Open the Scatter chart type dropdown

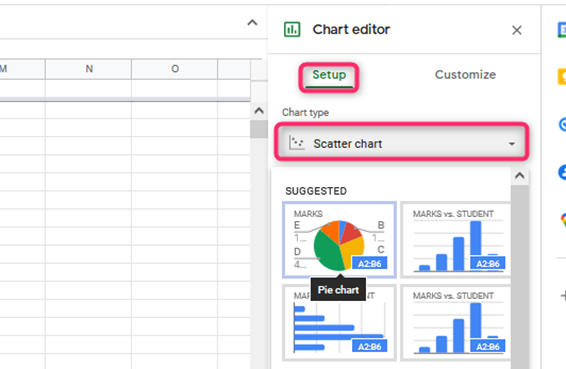401,143
